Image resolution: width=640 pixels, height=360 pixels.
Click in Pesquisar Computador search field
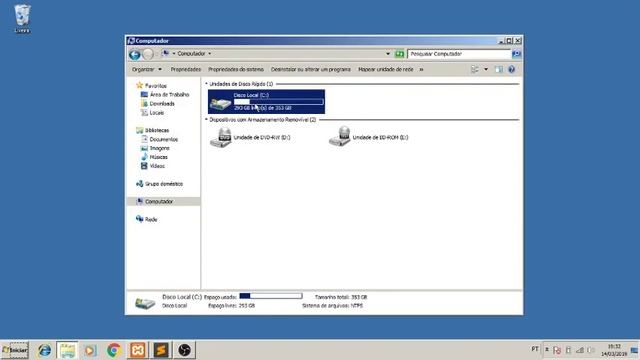tap(459, 54)
